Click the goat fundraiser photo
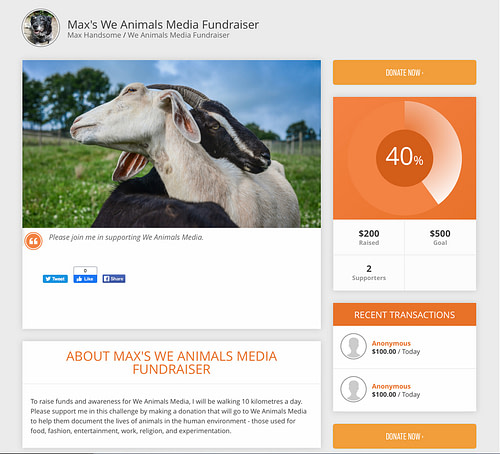 point(172,144)
